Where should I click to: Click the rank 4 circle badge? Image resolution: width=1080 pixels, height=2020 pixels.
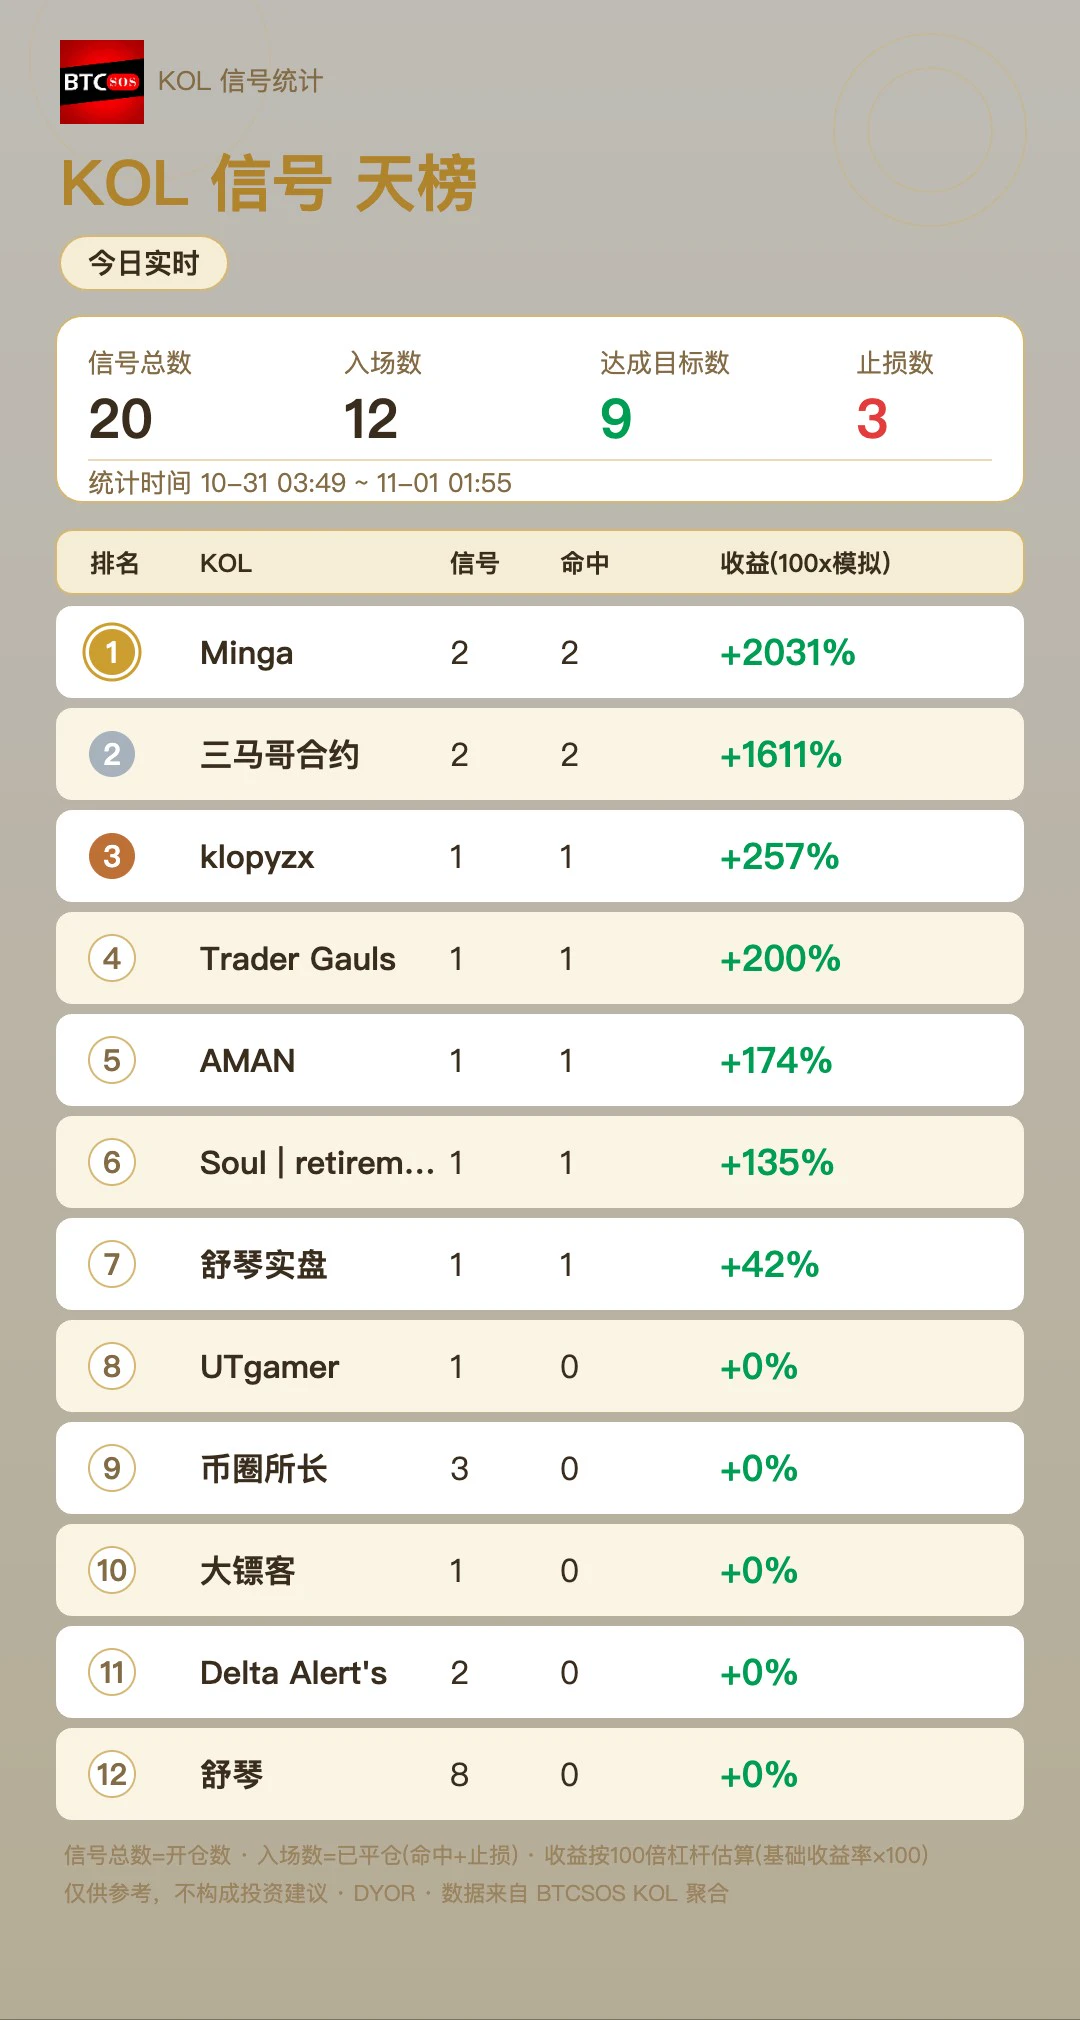click(x=112, y=958)
